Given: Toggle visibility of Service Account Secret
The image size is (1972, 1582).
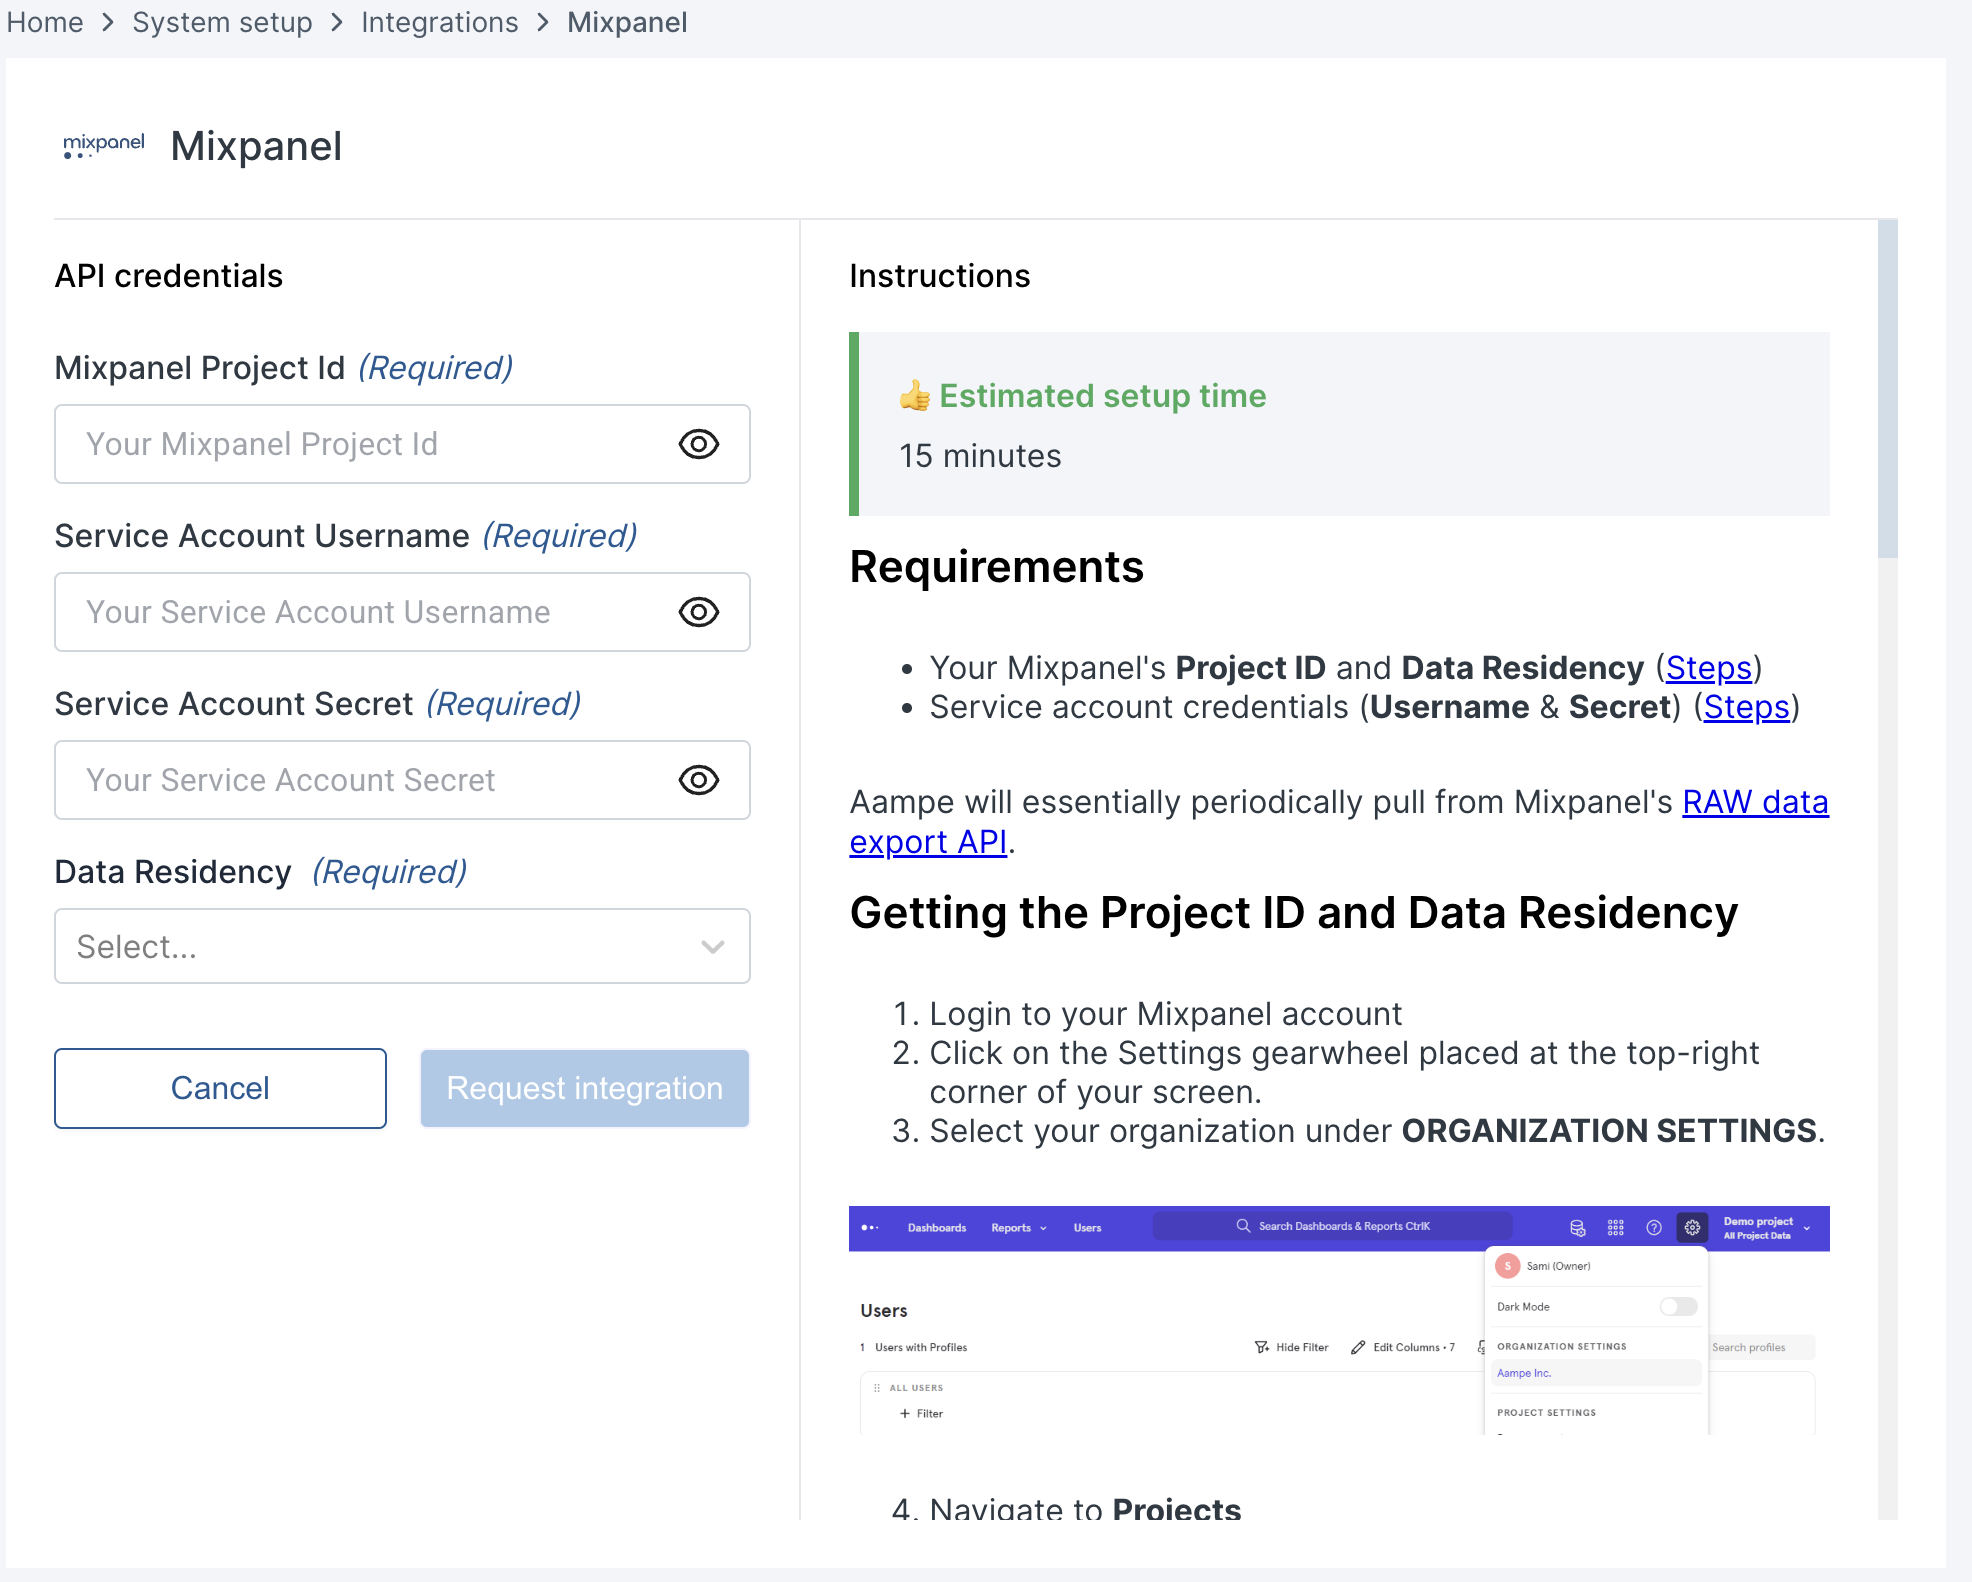Looking at the screenshot, I should [x=698, y=780].
